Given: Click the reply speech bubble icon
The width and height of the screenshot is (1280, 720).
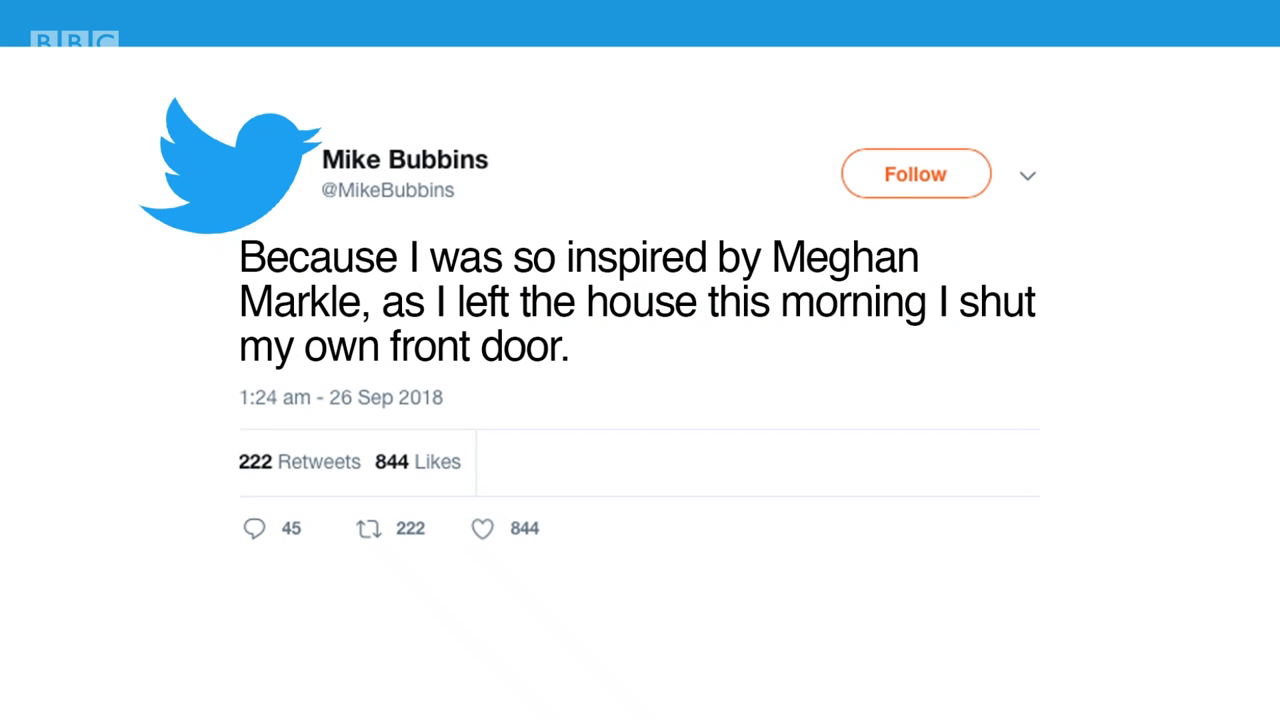Looking at the screenshot, I should [255, 528].
